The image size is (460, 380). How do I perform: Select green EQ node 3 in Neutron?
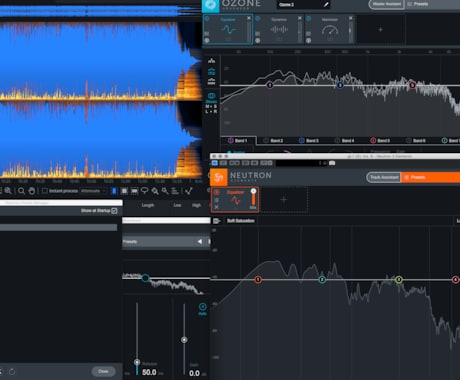tap(399, 280)
